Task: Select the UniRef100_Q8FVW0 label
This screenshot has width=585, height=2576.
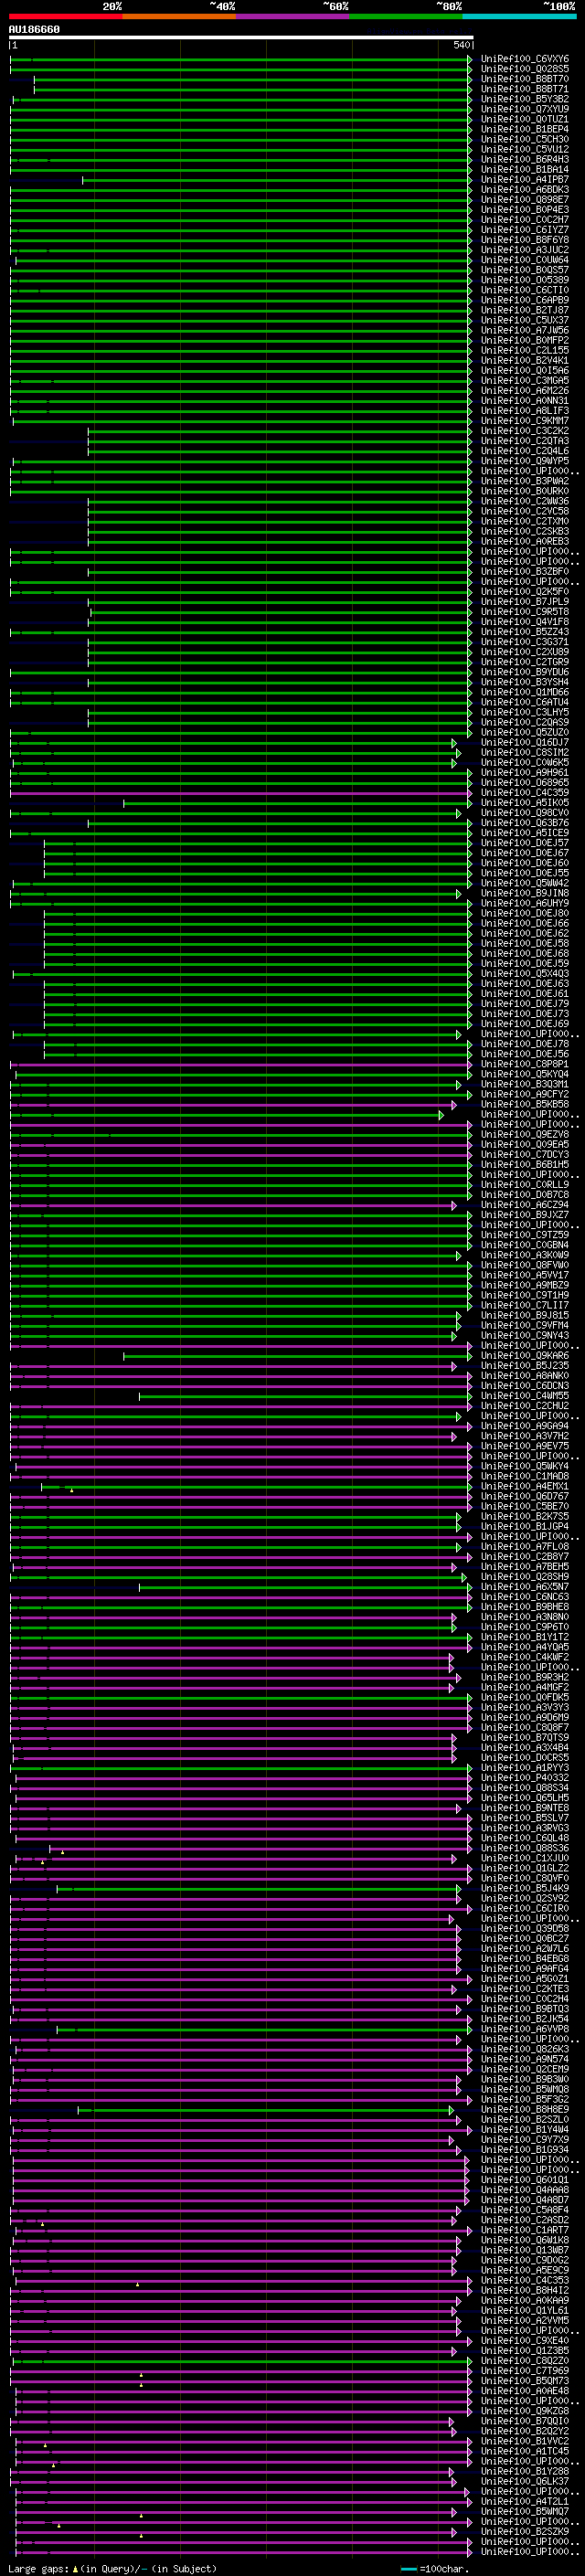Action: point(525,1265)
